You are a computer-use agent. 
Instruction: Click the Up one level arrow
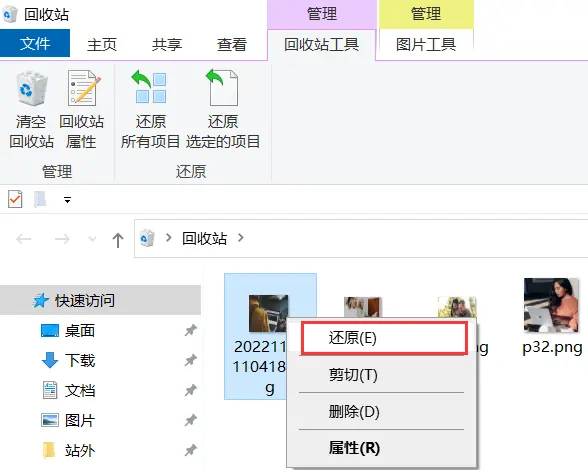(x=118, y=240)
